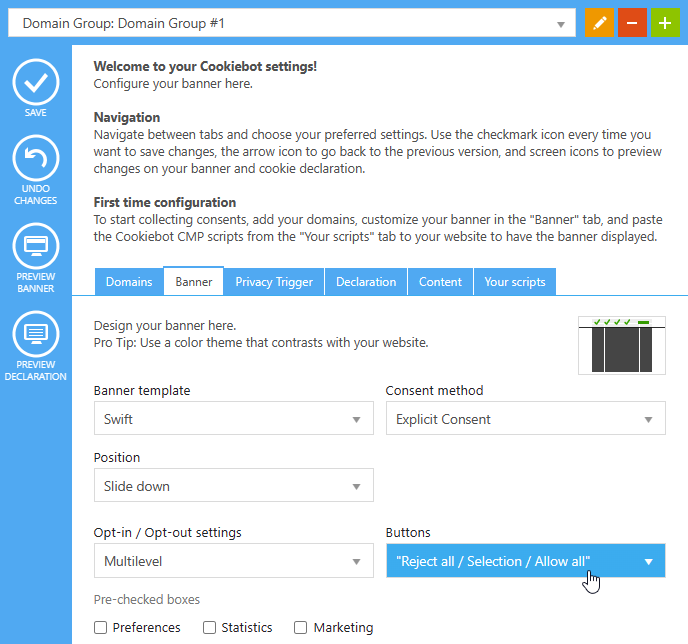This screenshot has height=644, width=688.
Task: Switch to the Domains tab
Action: (129, 282)
